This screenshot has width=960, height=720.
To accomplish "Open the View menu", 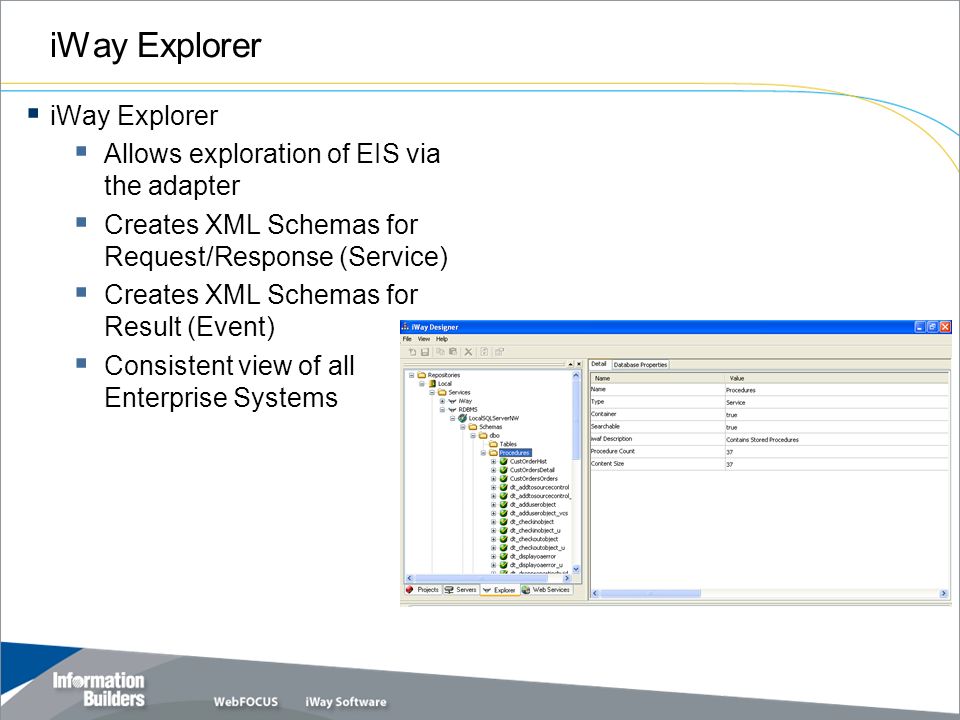I will pos(424,339).
